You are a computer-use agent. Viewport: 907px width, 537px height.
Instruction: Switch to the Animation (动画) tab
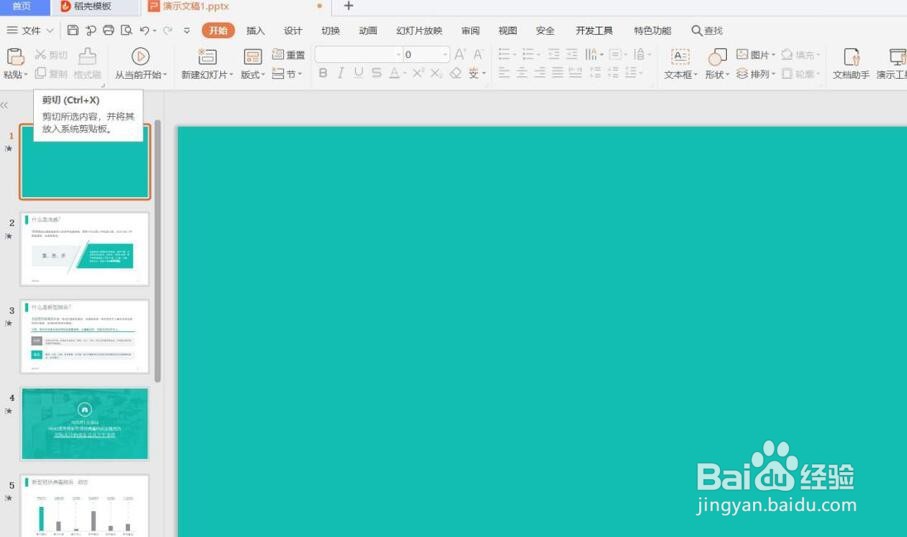[368, 30]
